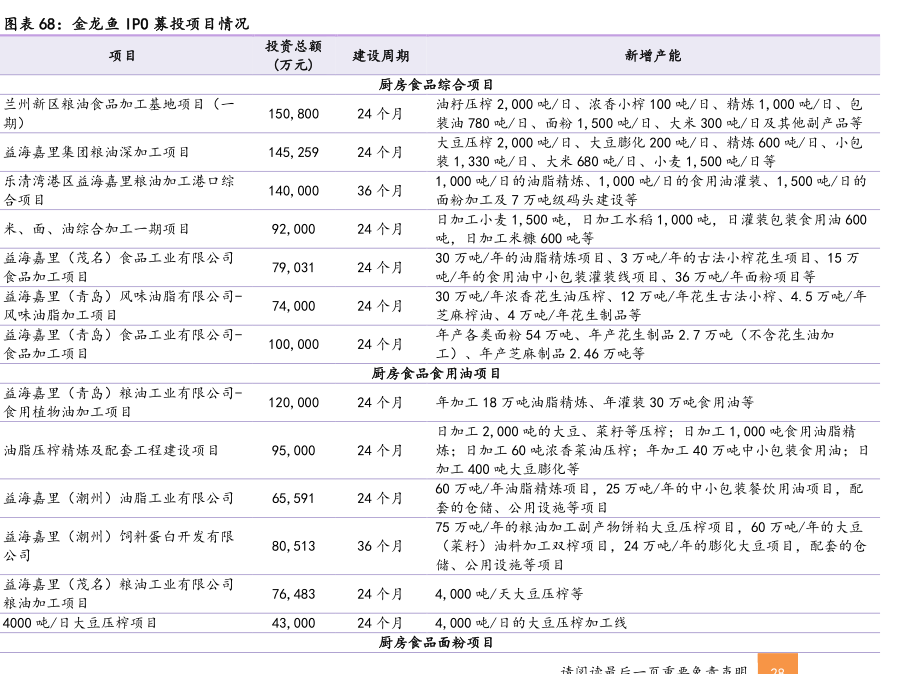The width and height of the screenshot is (904, 674).
Task: Click investment value 79,031
Action: coord(293,268)
